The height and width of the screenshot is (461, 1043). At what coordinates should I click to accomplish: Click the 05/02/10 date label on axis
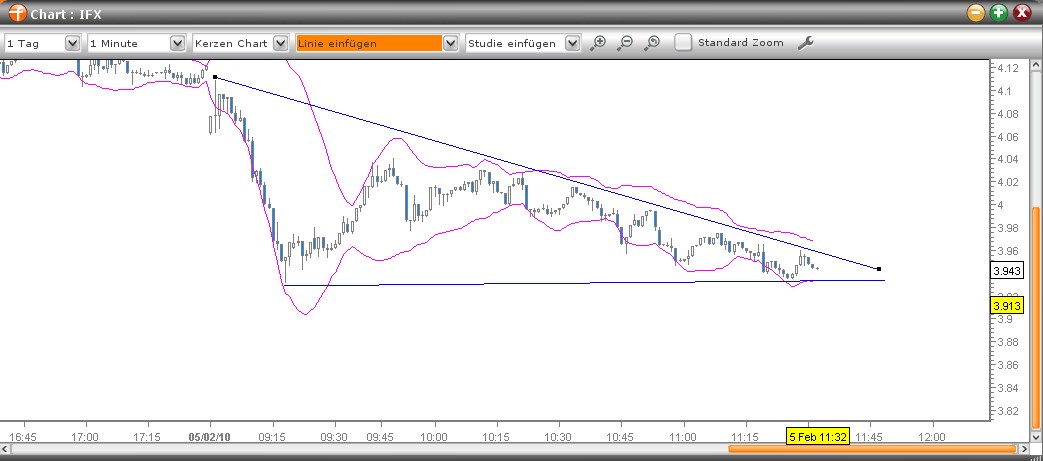pos(210,437)
